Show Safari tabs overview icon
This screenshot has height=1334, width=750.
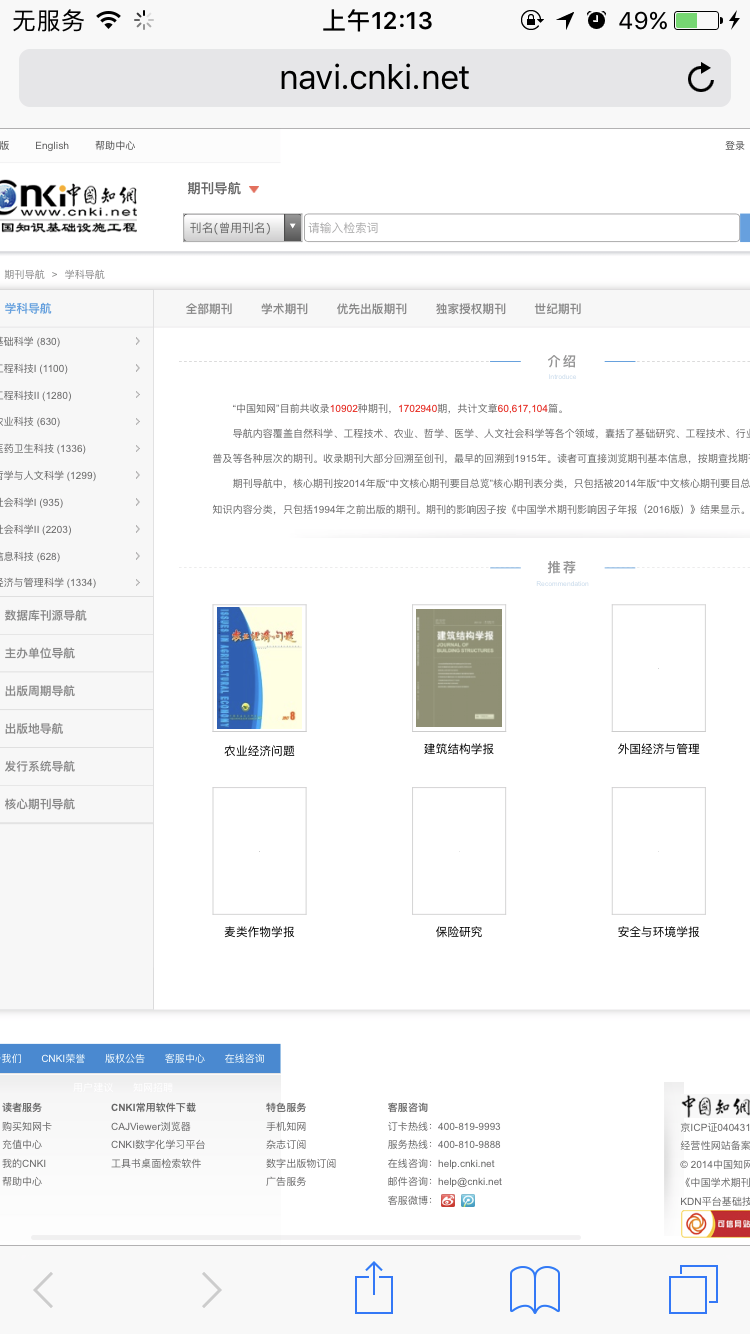click(x=694, y=1289)
